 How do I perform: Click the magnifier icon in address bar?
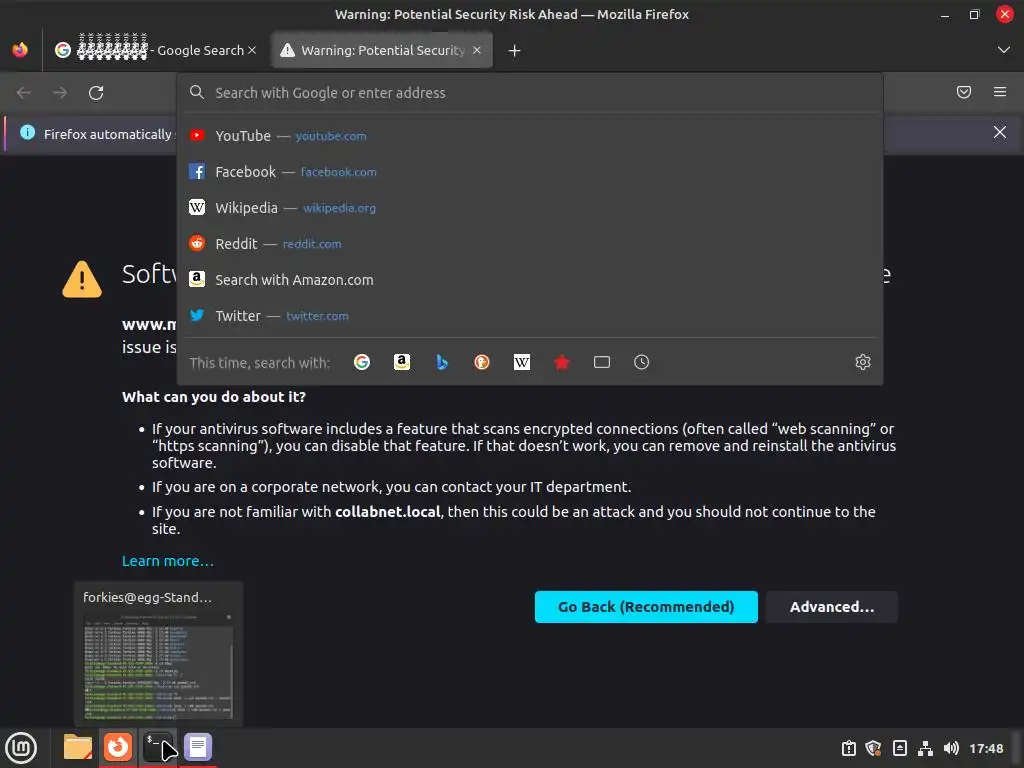[x=197, y=92]
